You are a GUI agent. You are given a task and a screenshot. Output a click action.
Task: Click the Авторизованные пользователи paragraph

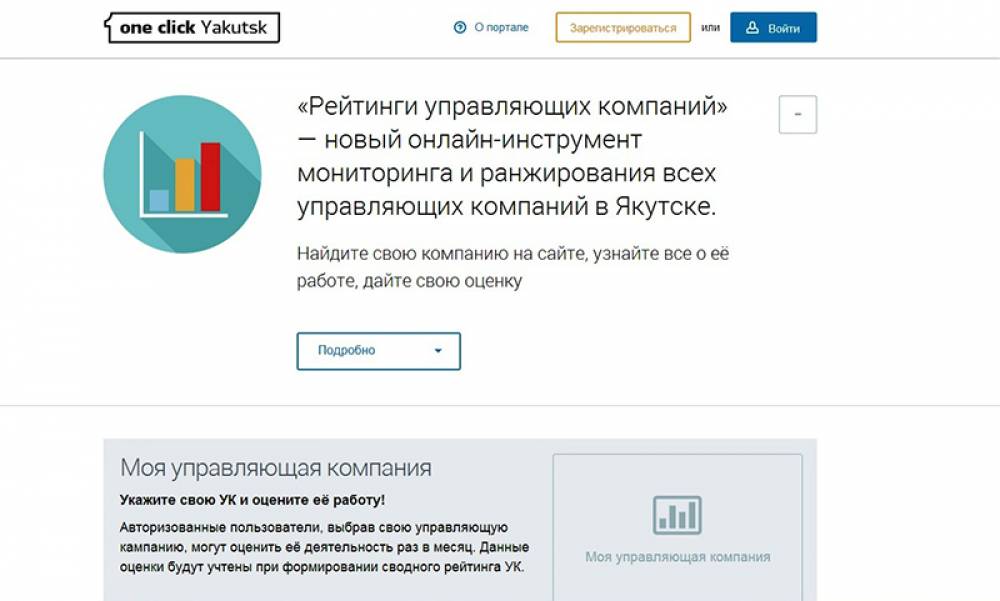click(323, 547)
